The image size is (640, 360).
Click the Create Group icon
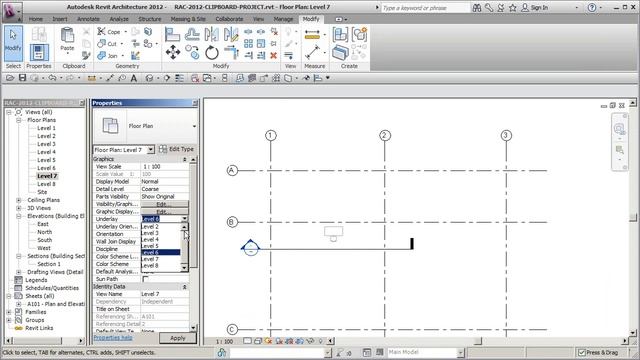(x=360, y=35)
